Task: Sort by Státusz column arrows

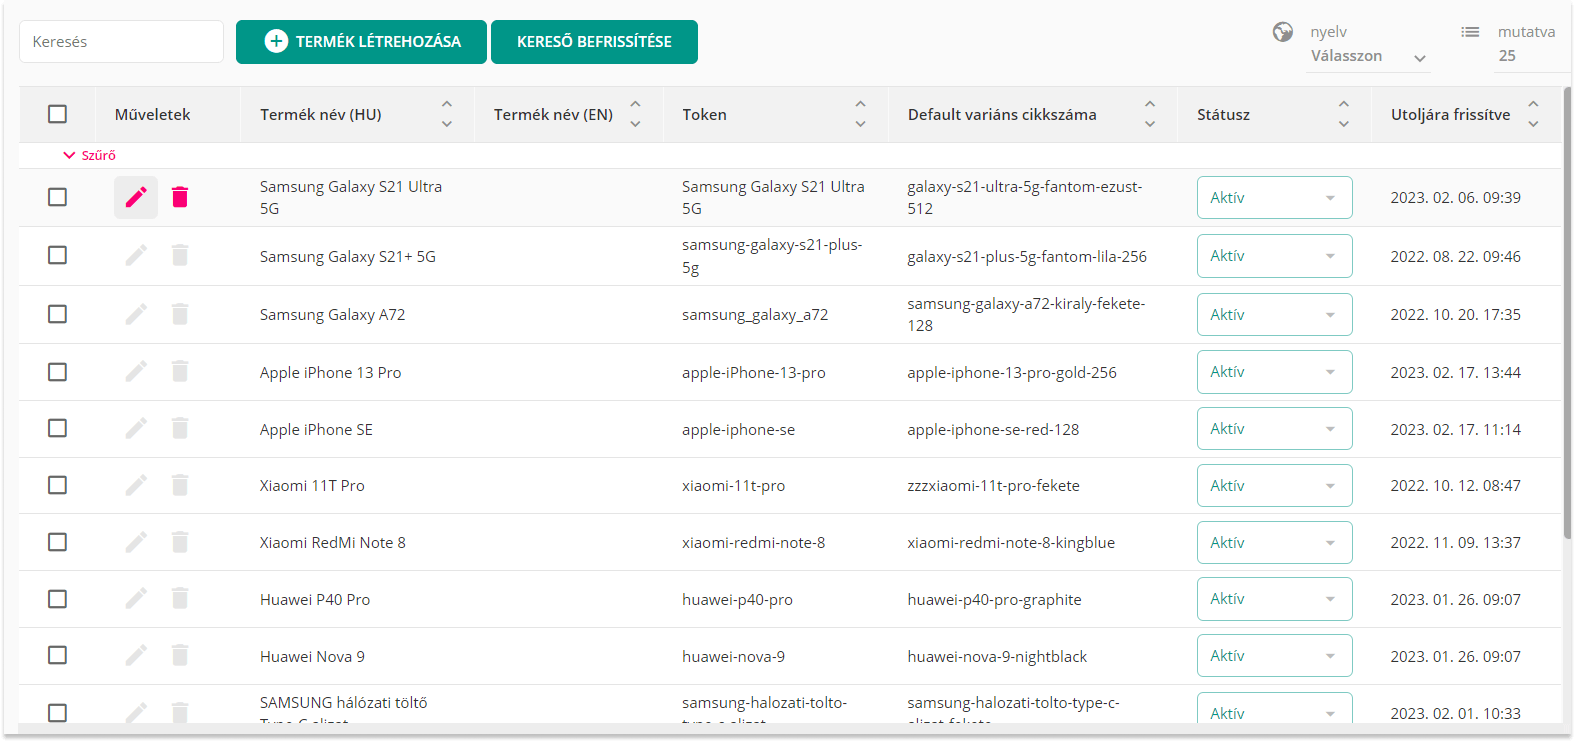Action: [x=1344, y=114]
